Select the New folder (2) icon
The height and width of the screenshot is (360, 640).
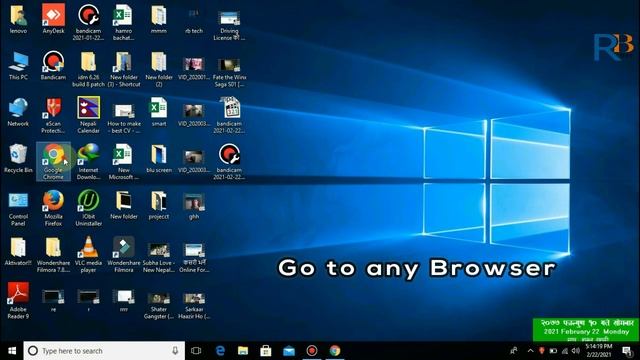click(159, 69)
